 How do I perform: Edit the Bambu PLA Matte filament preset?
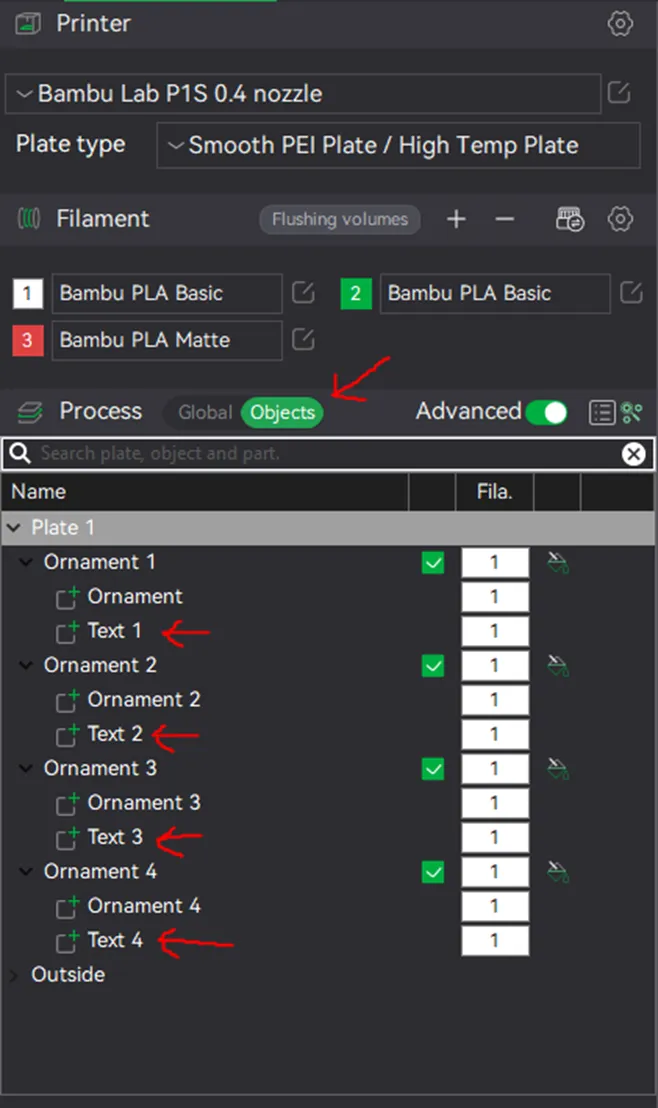[302, 340]
